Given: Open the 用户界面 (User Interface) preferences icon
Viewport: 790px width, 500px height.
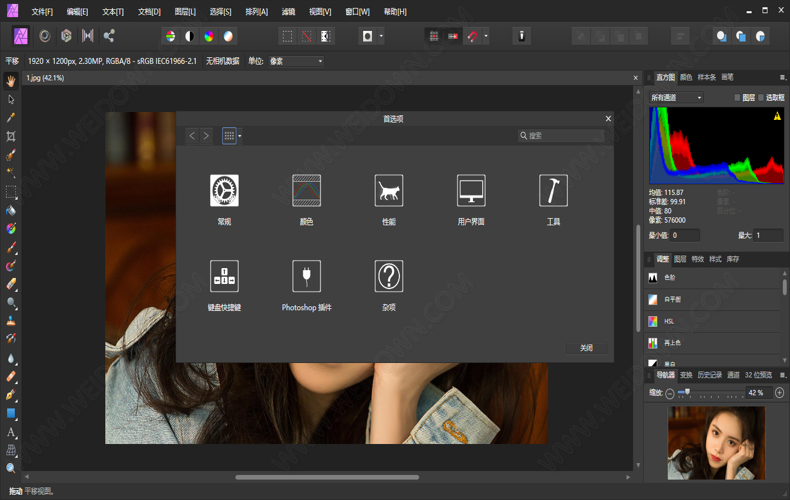Looking at the screenshot, I should click(471, 191).
